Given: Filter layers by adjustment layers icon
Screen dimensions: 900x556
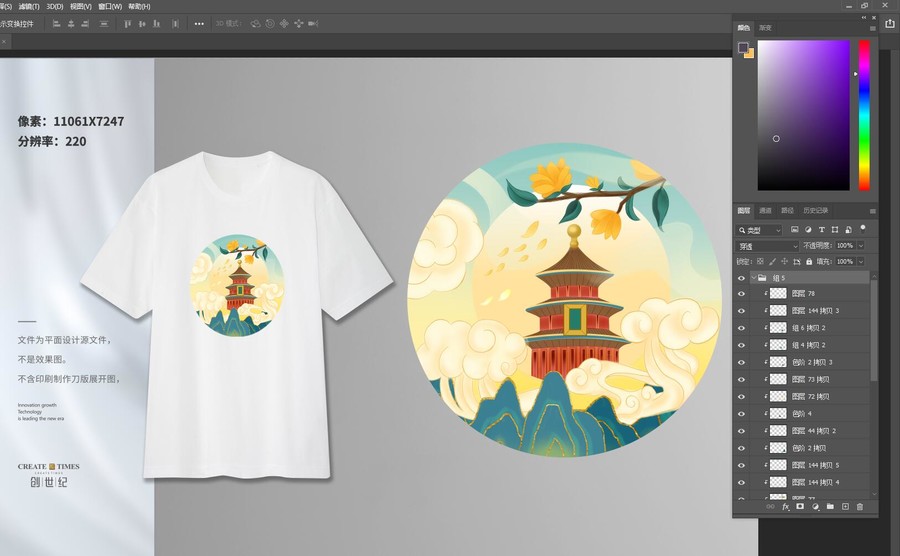Looking at the screenshot, I should click(x=808, y=230).
